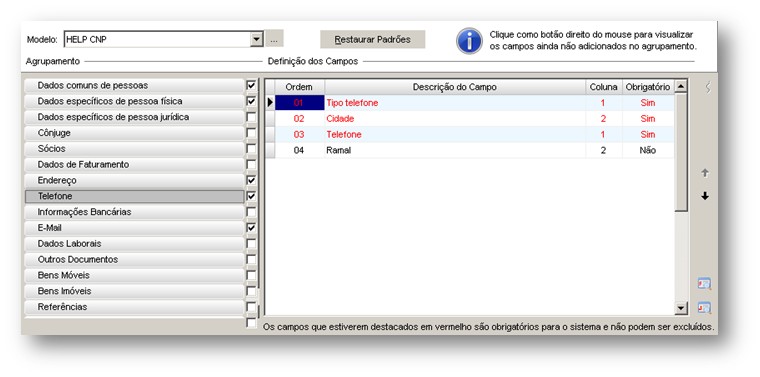760x377 pixels.
Task: Click the Coluna column header
Action: tap(603, 87)
